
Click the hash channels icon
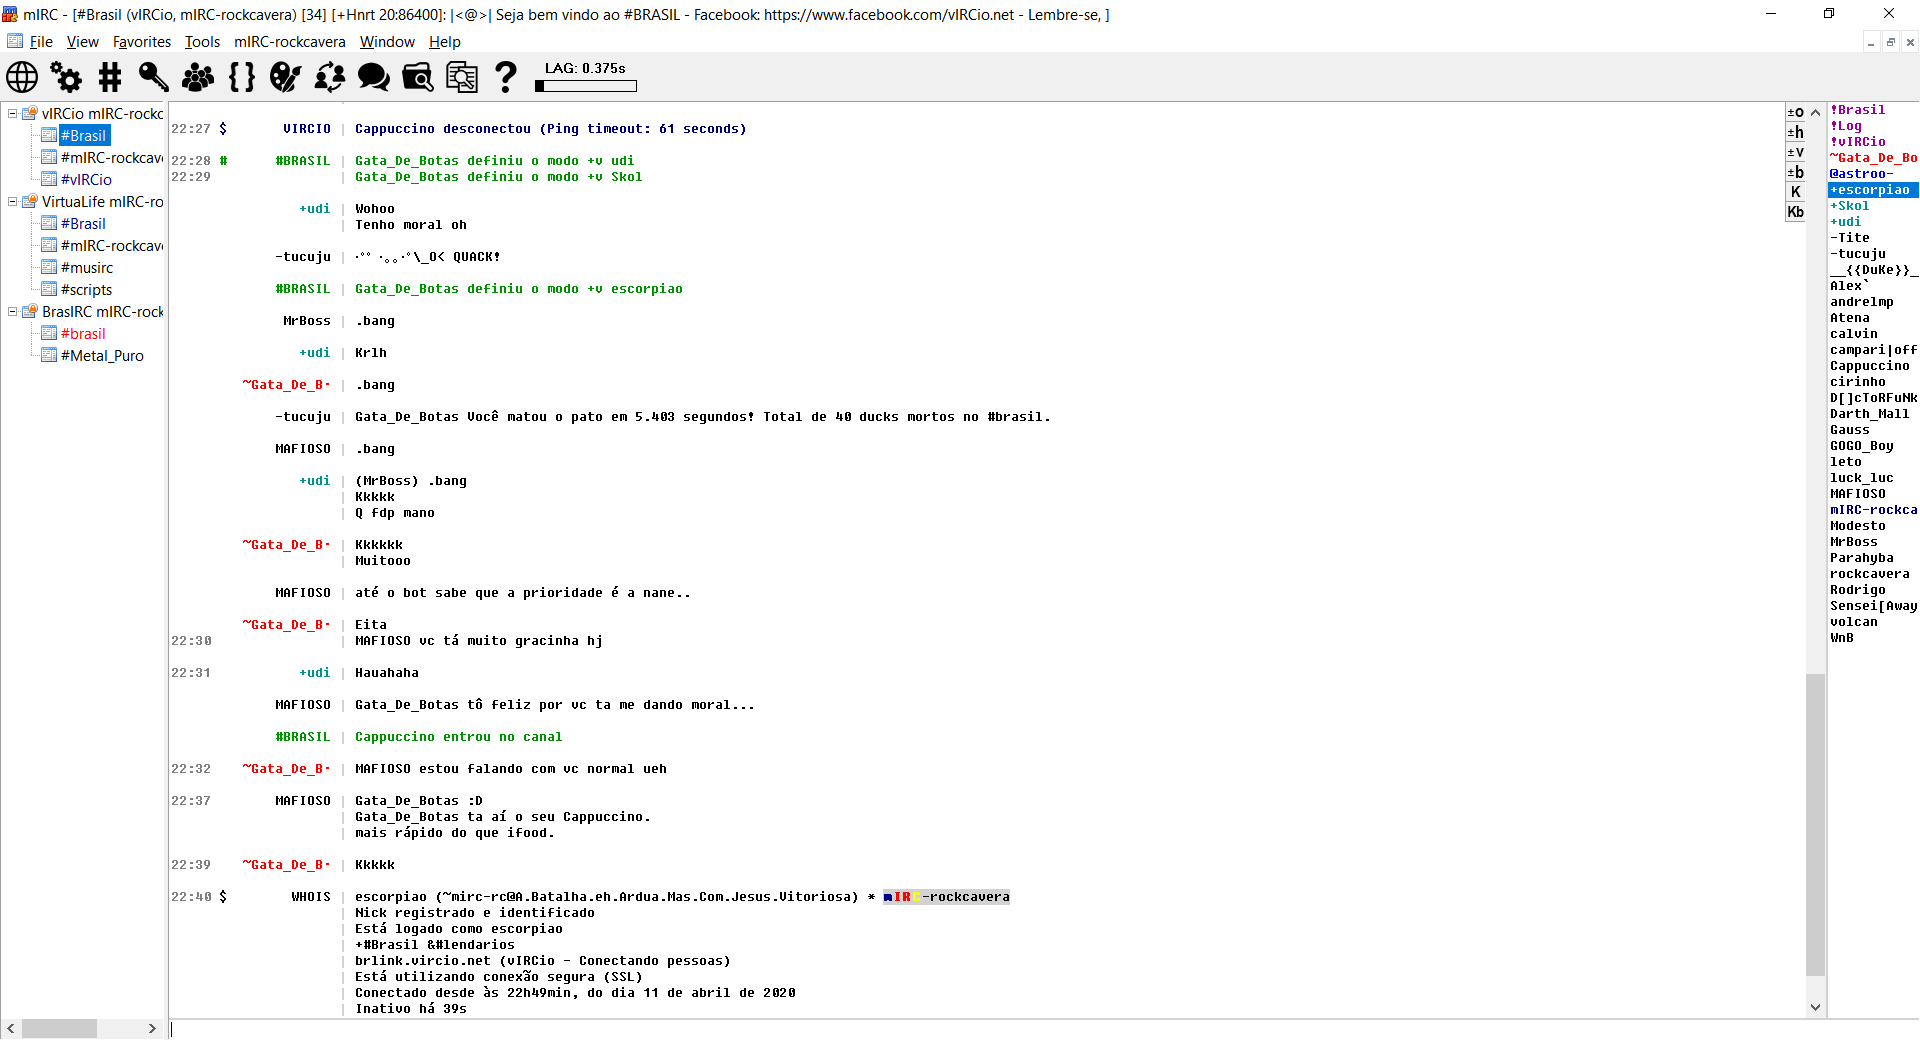point(110,77)
